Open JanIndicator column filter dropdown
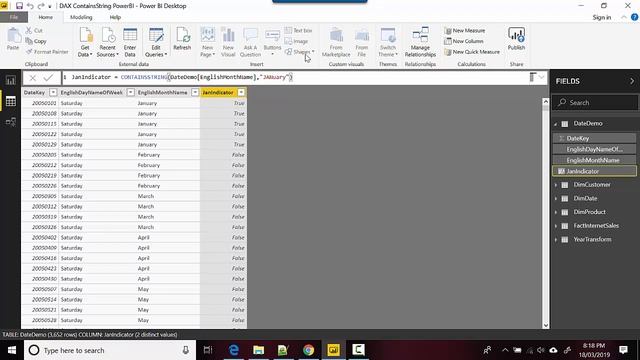640x360 pixels. pos(242,93)
